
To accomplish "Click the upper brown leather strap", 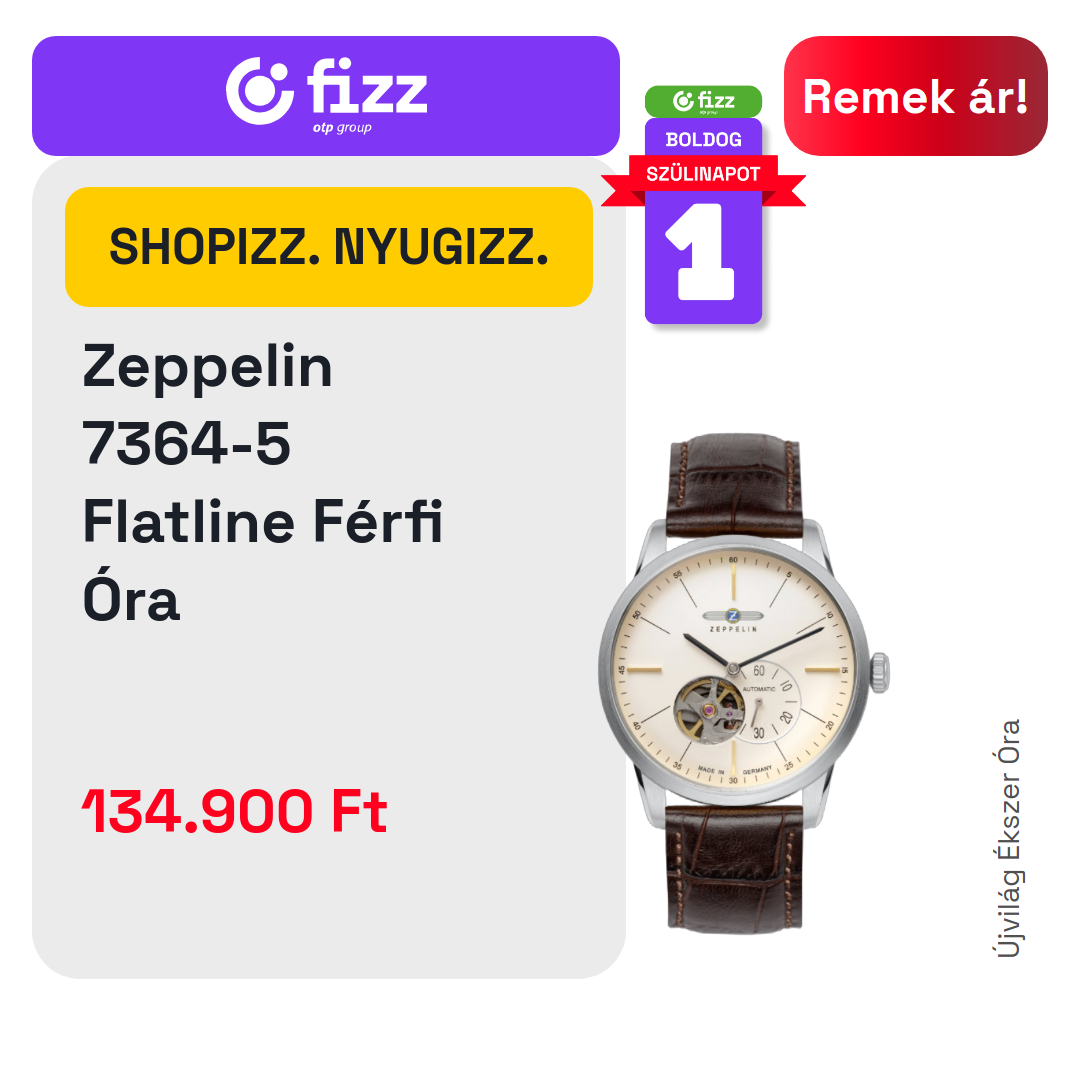I will (x=734, y=485).
